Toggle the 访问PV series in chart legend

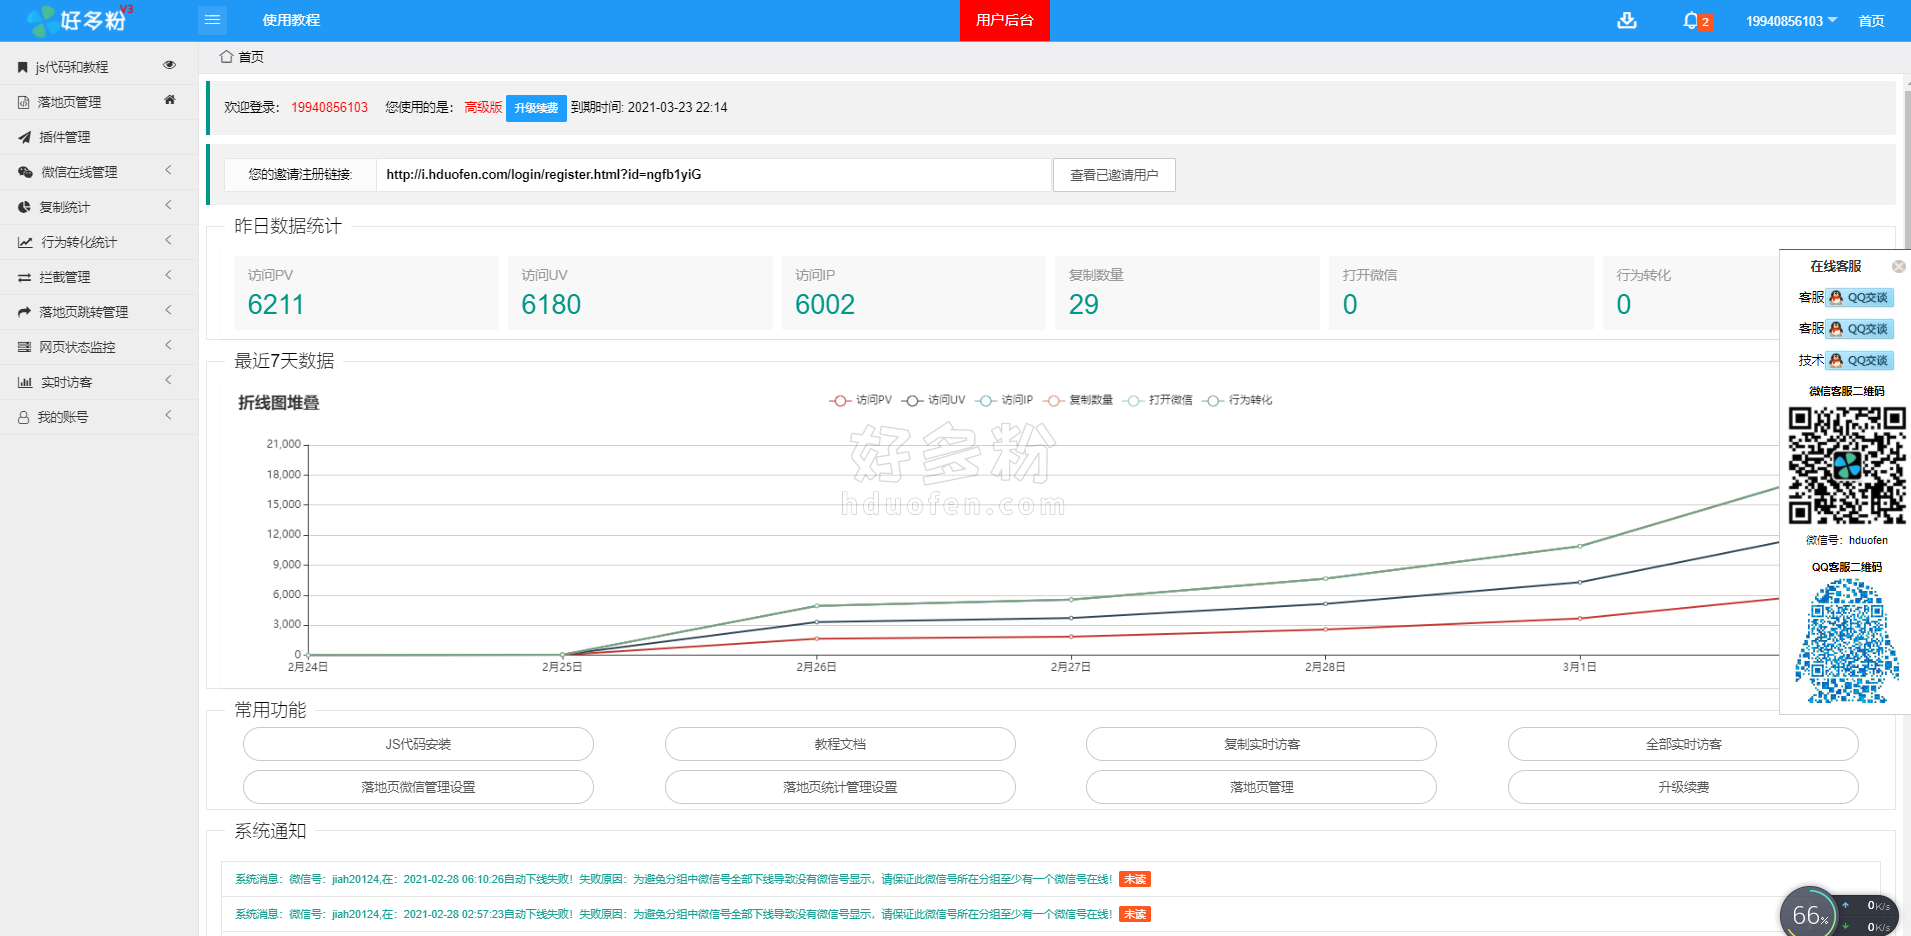[860, 400]
